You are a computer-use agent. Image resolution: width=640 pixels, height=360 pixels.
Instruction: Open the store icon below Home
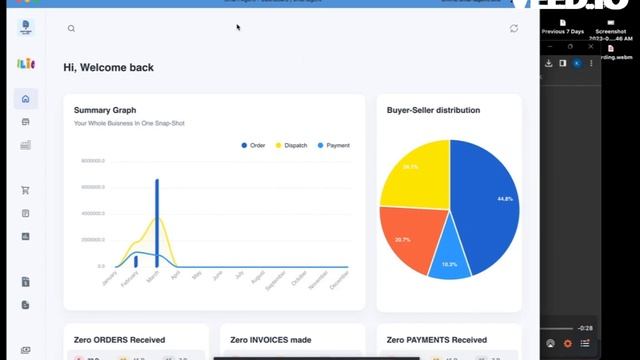coord(26,122)
